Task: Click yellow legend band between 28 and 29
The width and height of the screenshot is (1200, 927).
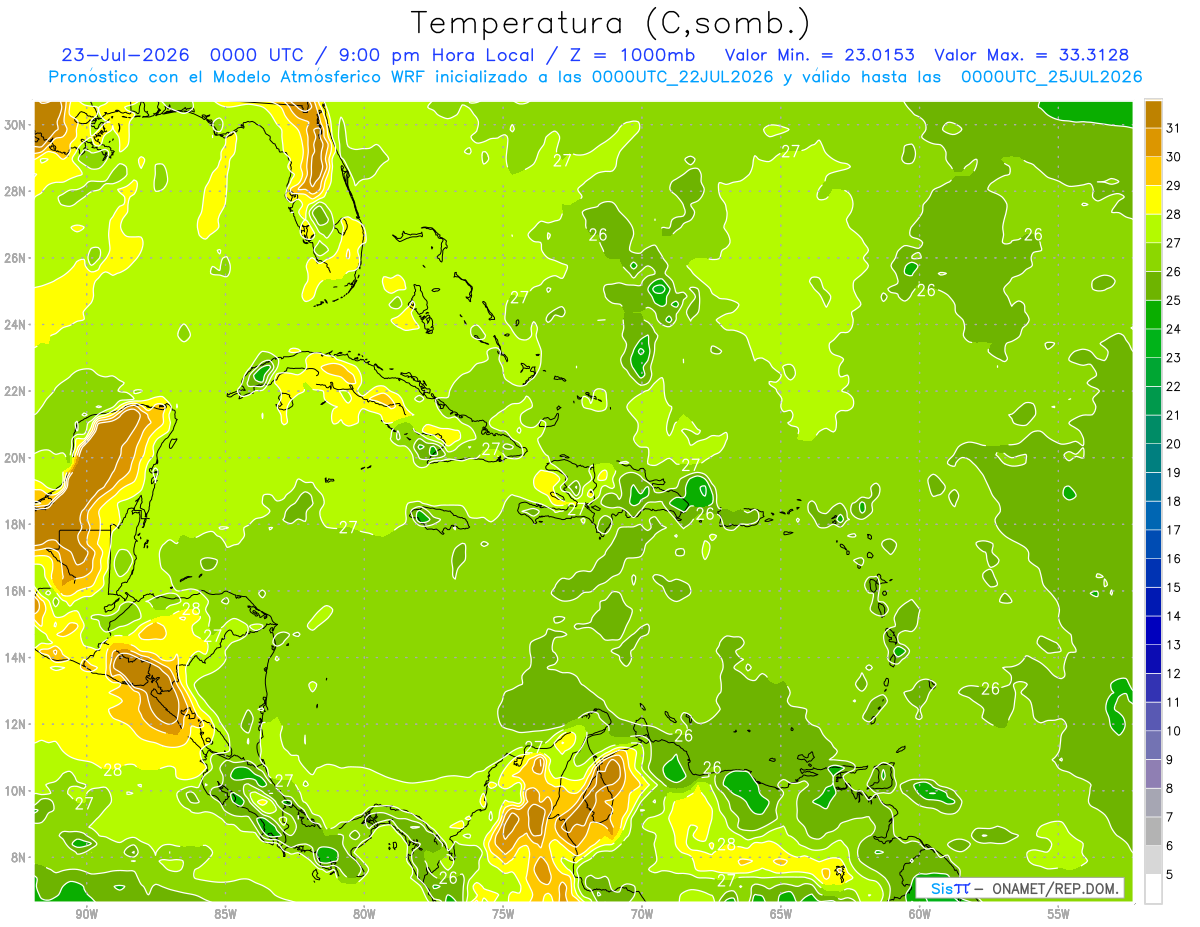Action: (1153, 200)
